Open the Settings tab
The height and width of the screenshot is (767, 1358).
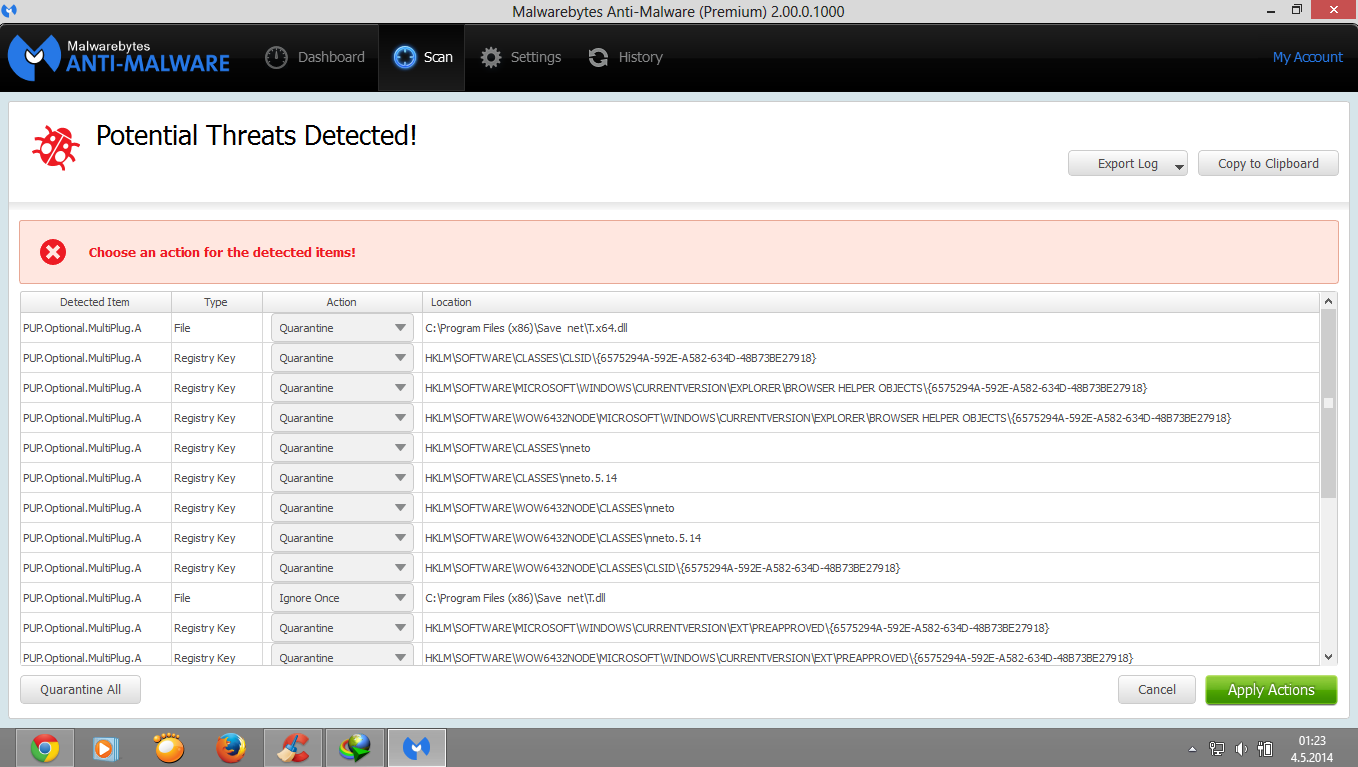tap(520, 58)
